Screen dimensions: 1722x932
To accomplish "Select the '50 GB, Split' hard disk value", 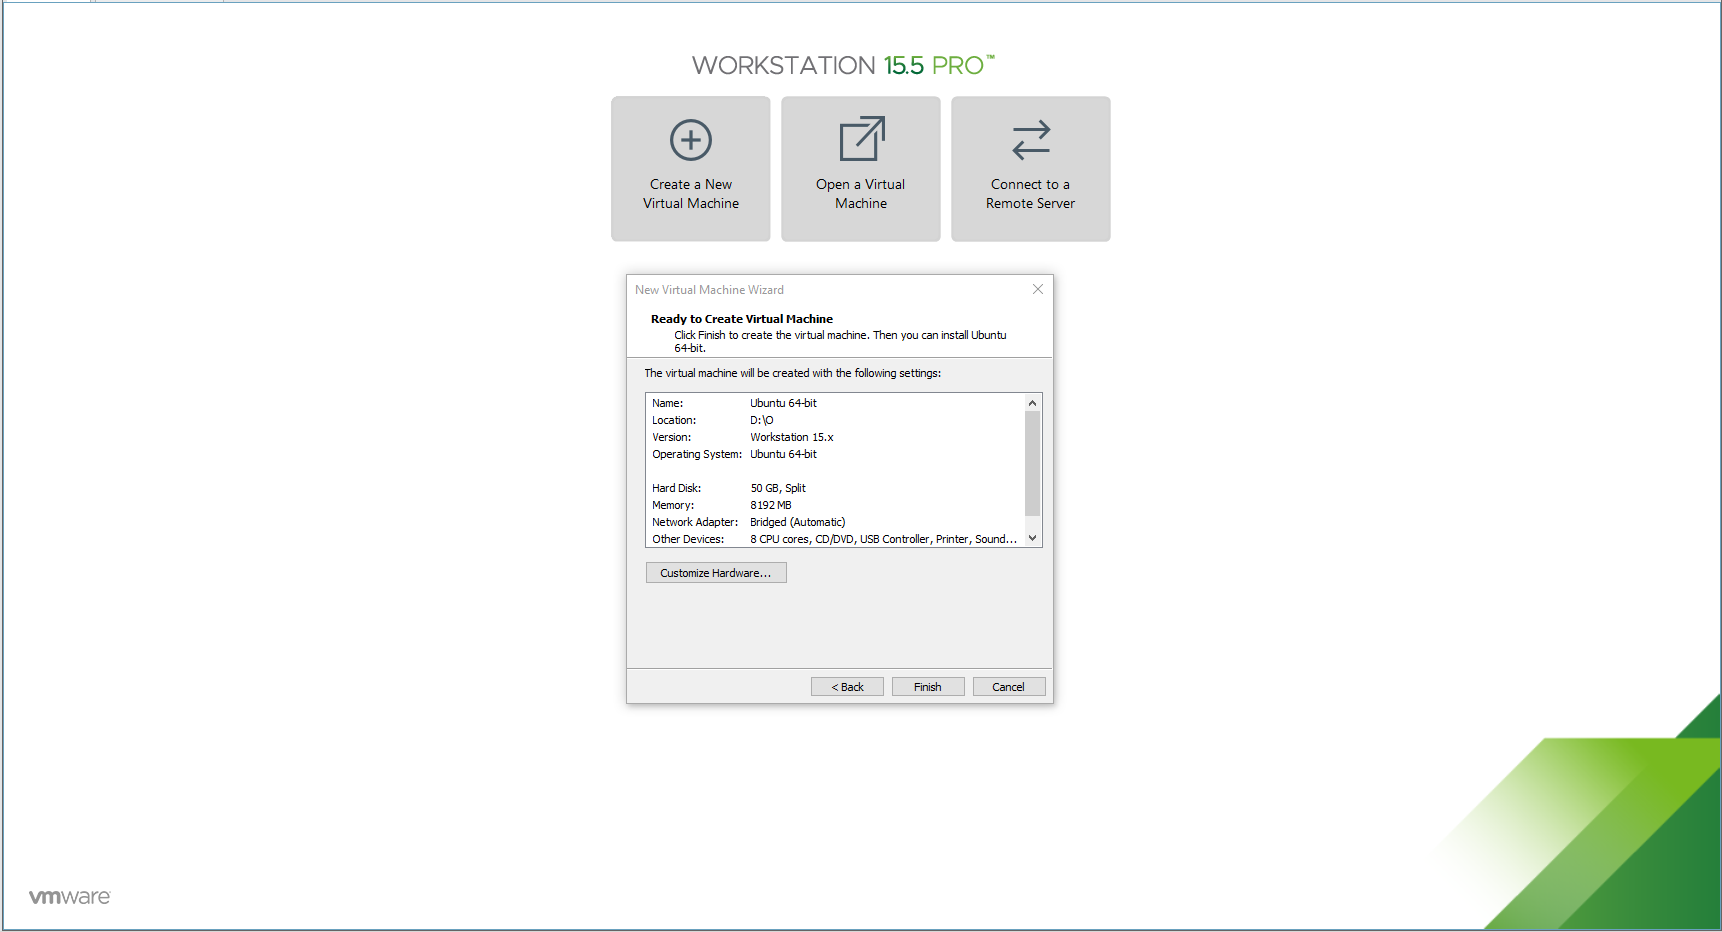I will (x=778, y=488).
